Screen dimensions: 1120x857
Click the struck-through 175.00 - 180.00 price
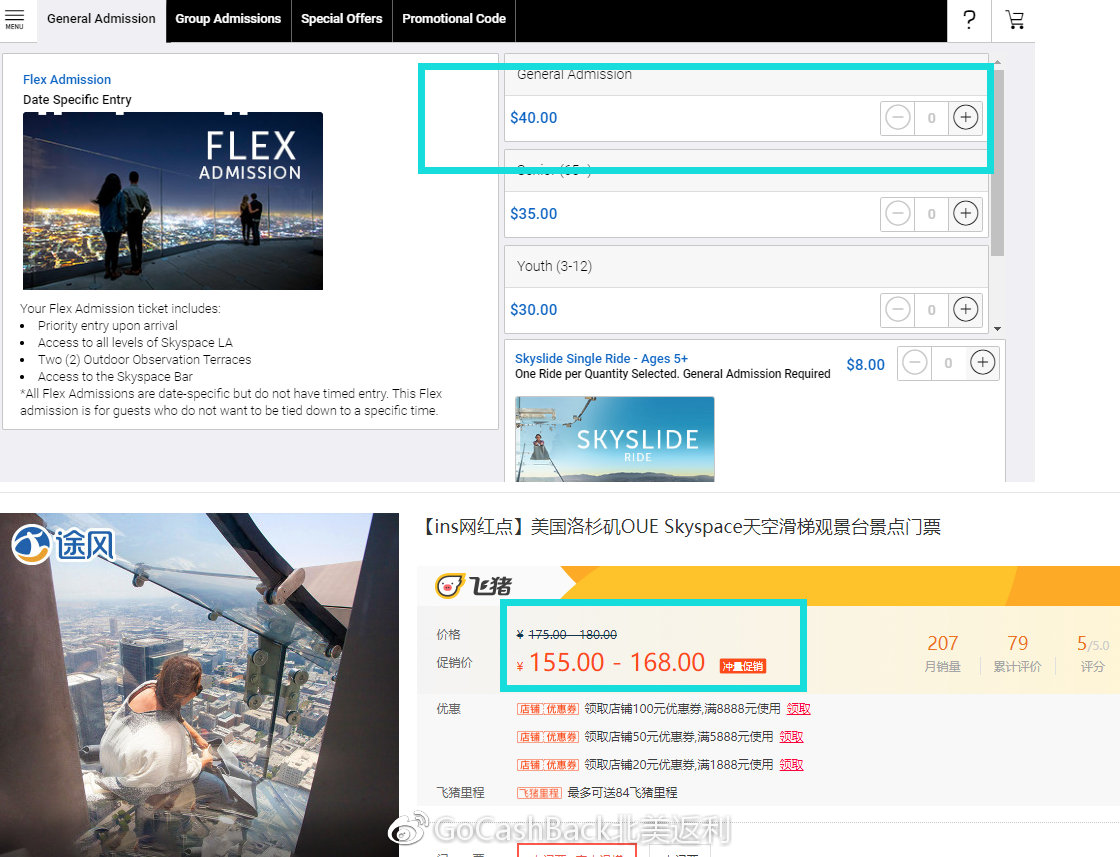572,634
